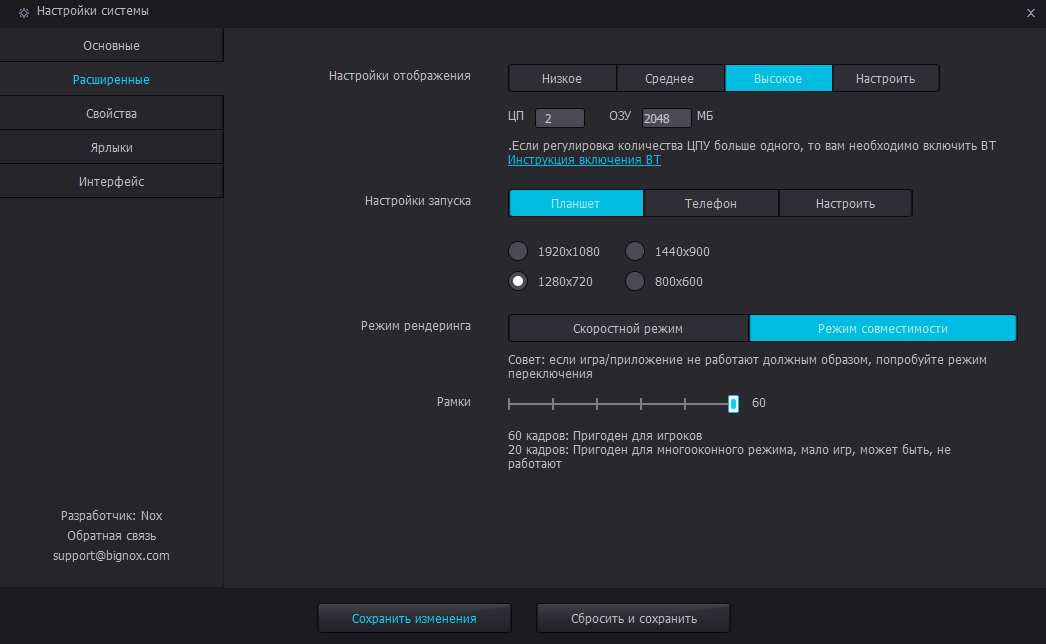Pick the 800x600 resolution radio button
The image size is (1046, 644).
click(x=635, y=282)
